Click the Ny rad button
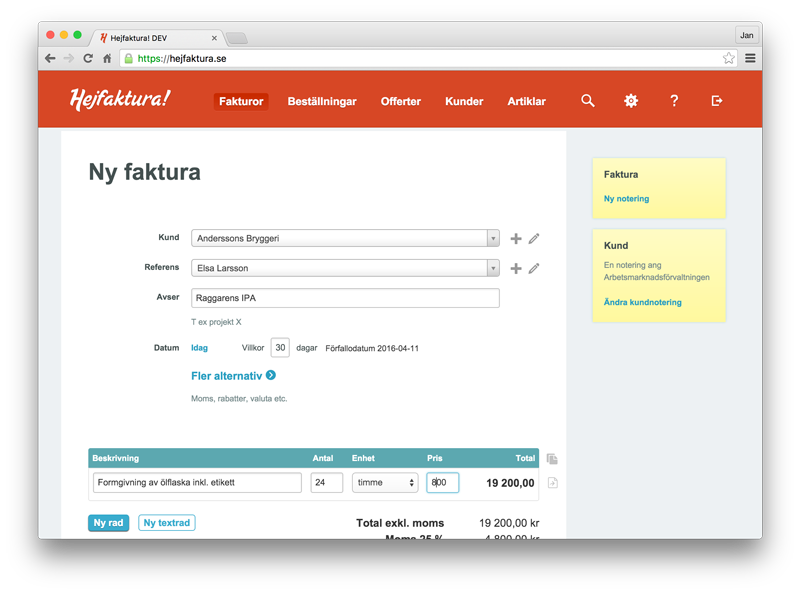This screenshot has width=800, height=593. point(109,523)
